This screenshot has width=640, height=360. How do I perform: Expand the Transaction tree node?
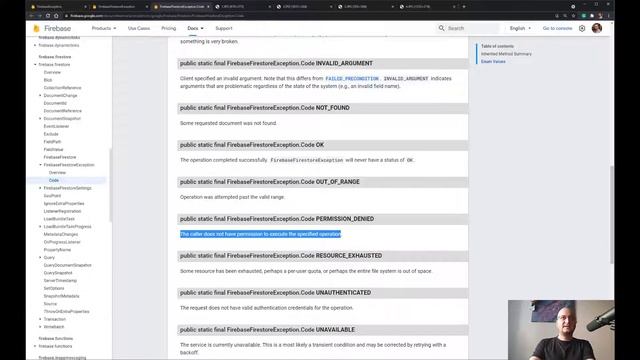(40, 319)
